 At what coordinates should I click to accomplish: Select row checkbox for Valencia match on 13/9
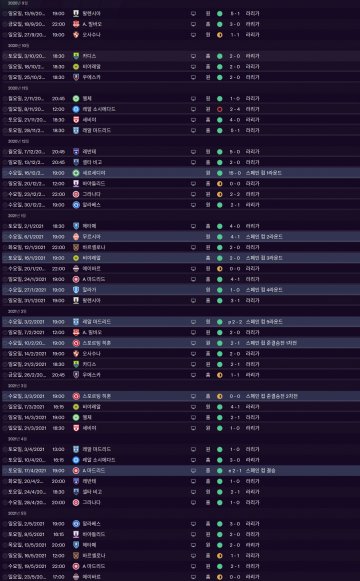tap(5, 13)
